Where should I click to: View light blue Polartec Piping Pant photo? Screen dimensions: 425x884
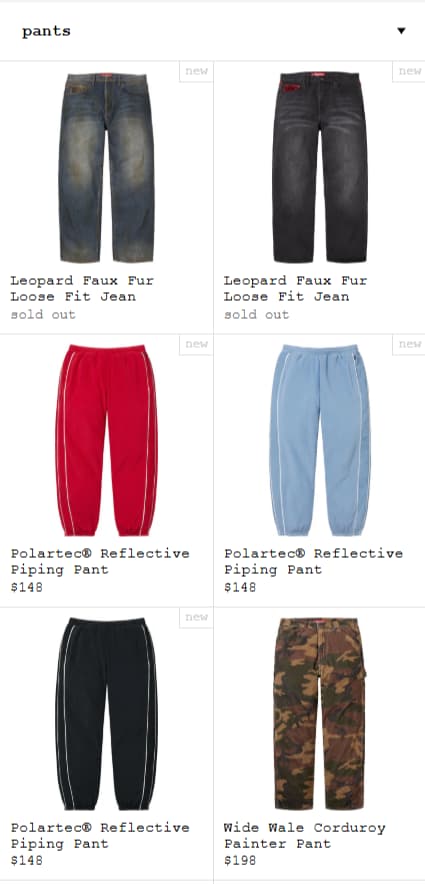point(320,440)
